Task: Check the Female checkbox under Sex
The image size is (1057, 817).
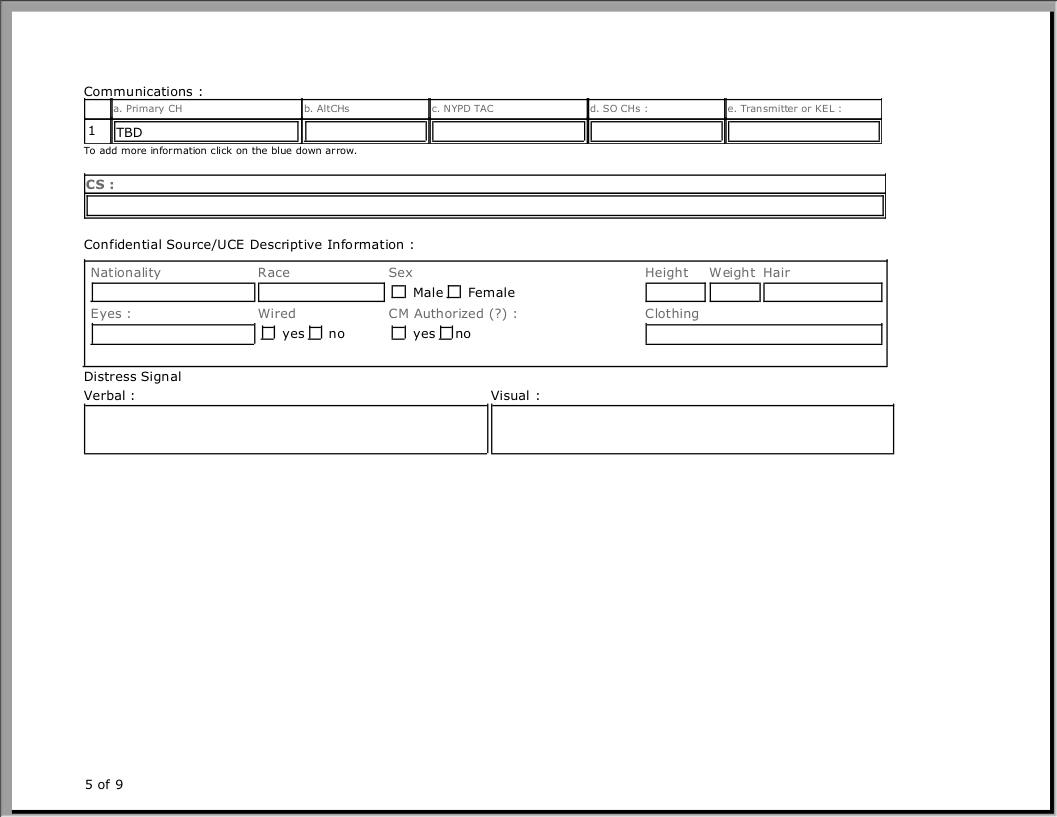Action: (454, 292)
